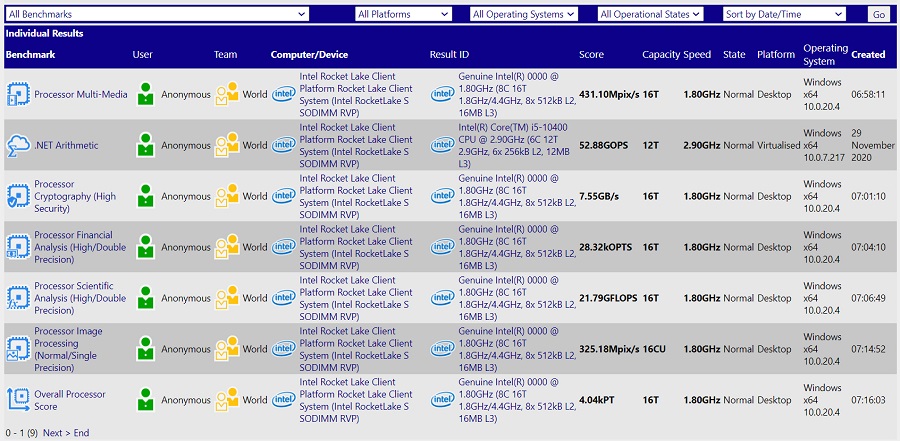Click Anonymous user icon in Overall Processor Score row
Viewport: 900px width, 441px height.
[146, 400]
